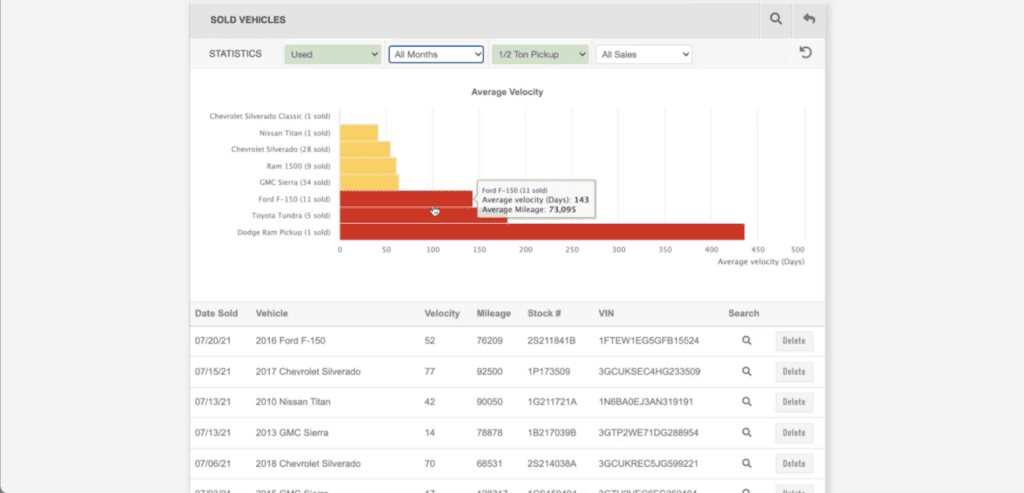Select the 2013 GMC Sierra vehicle name
The width and height of the screenshot is (1024, 493).
pyautogui.click(x=292, y=433)
